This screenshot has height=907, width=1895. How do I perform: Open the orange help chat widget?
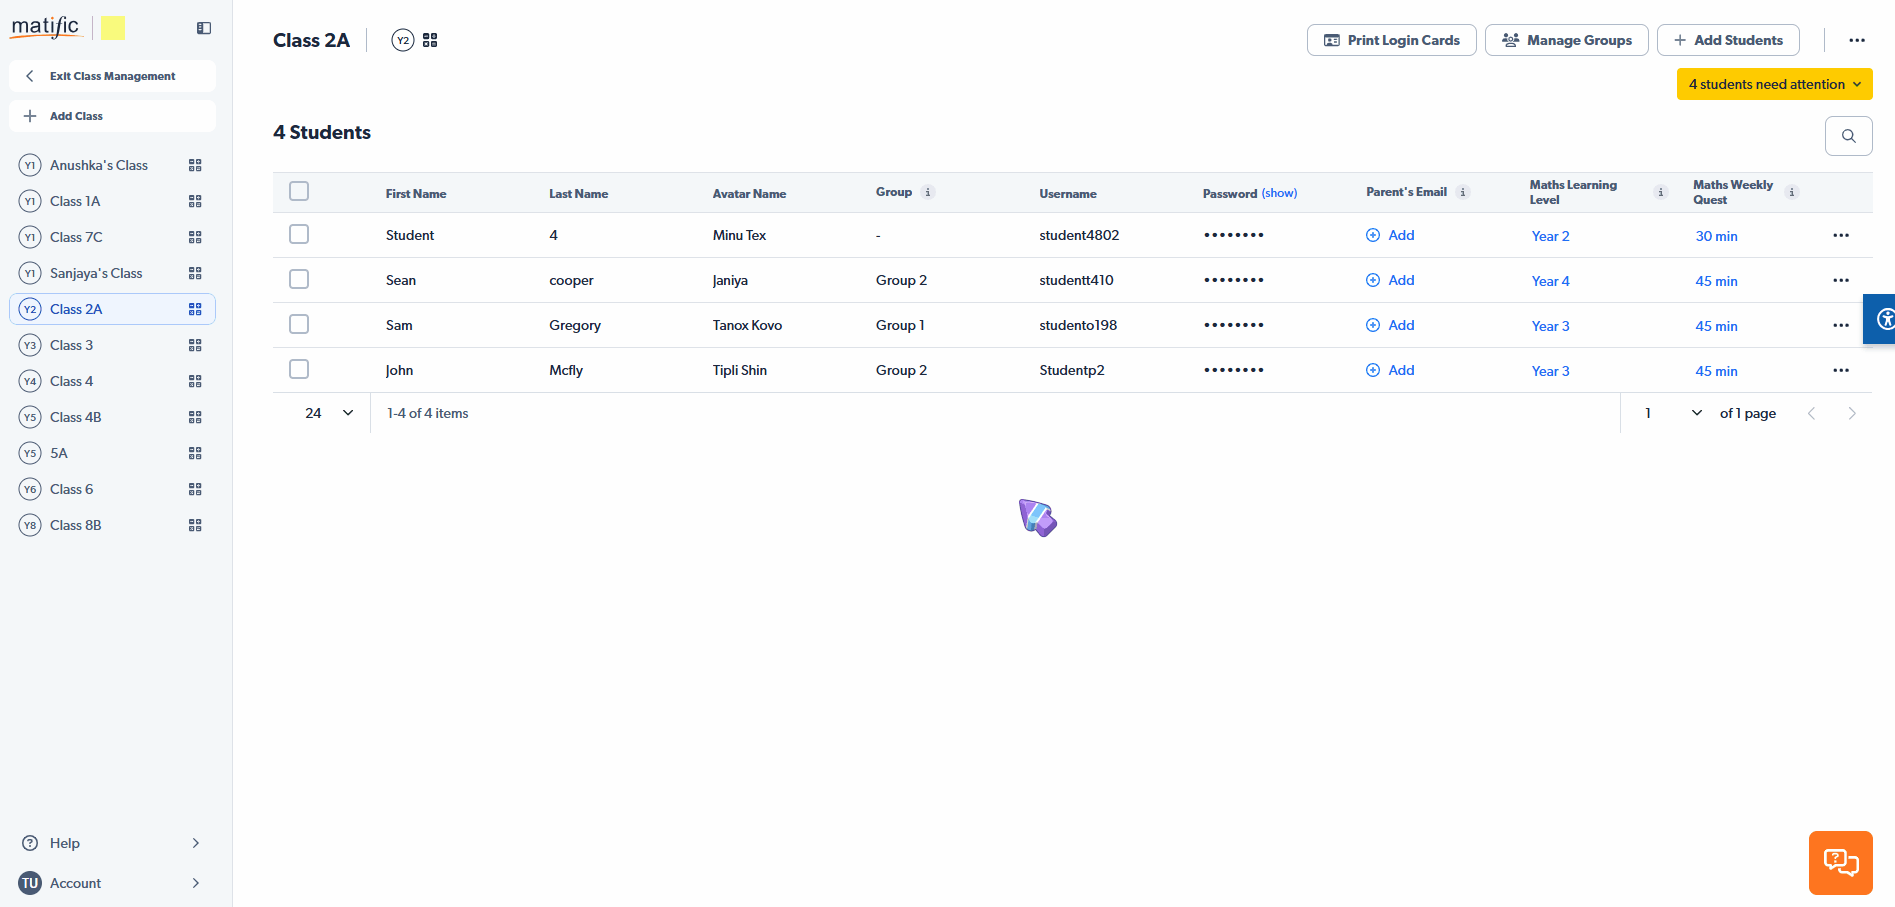[x=1840, y=862]
